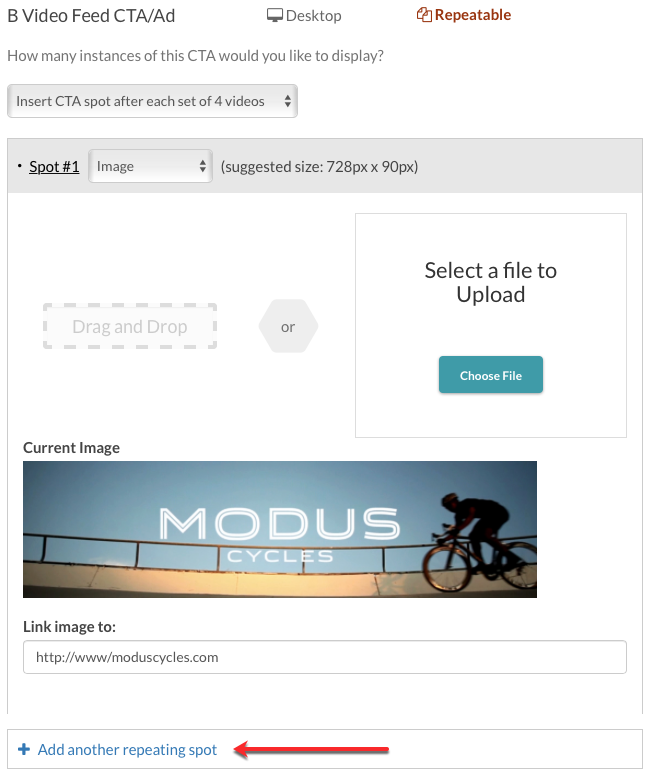Click the suggested size text for Spot #1
The image size is (656, 779).
320,166
